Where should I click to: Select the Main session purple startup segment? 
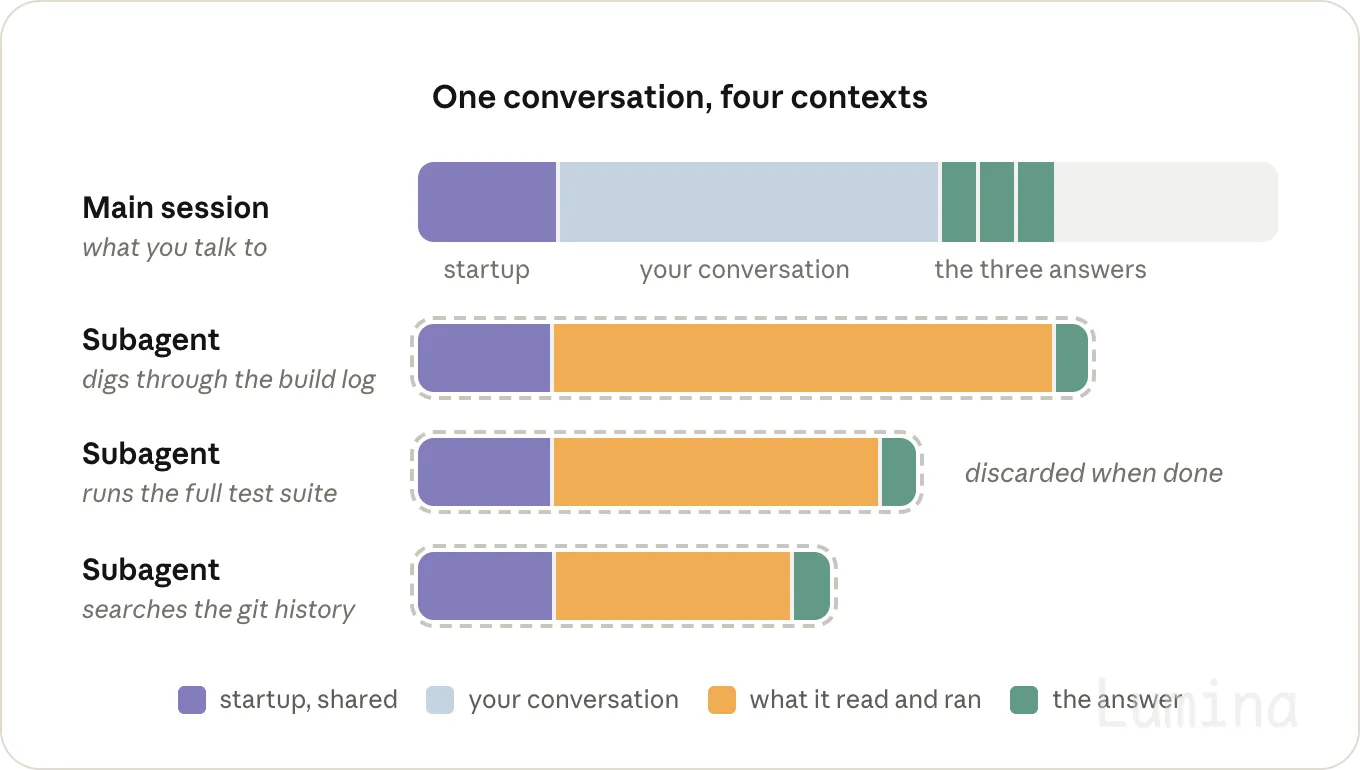pos(487,202)
